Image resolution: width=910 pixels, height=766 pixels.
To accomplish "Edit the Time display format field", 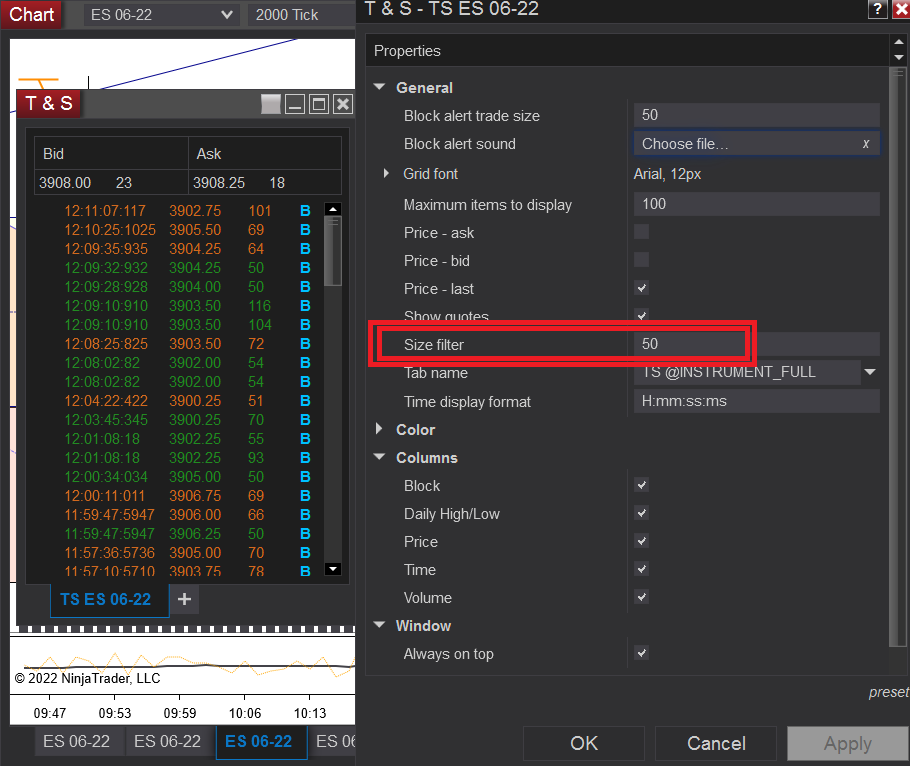I will (x=757, y=401).
